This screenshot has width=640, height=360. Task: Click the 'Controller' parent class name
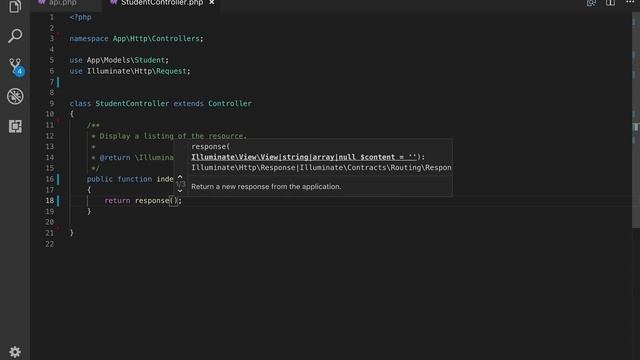(230, 103)
